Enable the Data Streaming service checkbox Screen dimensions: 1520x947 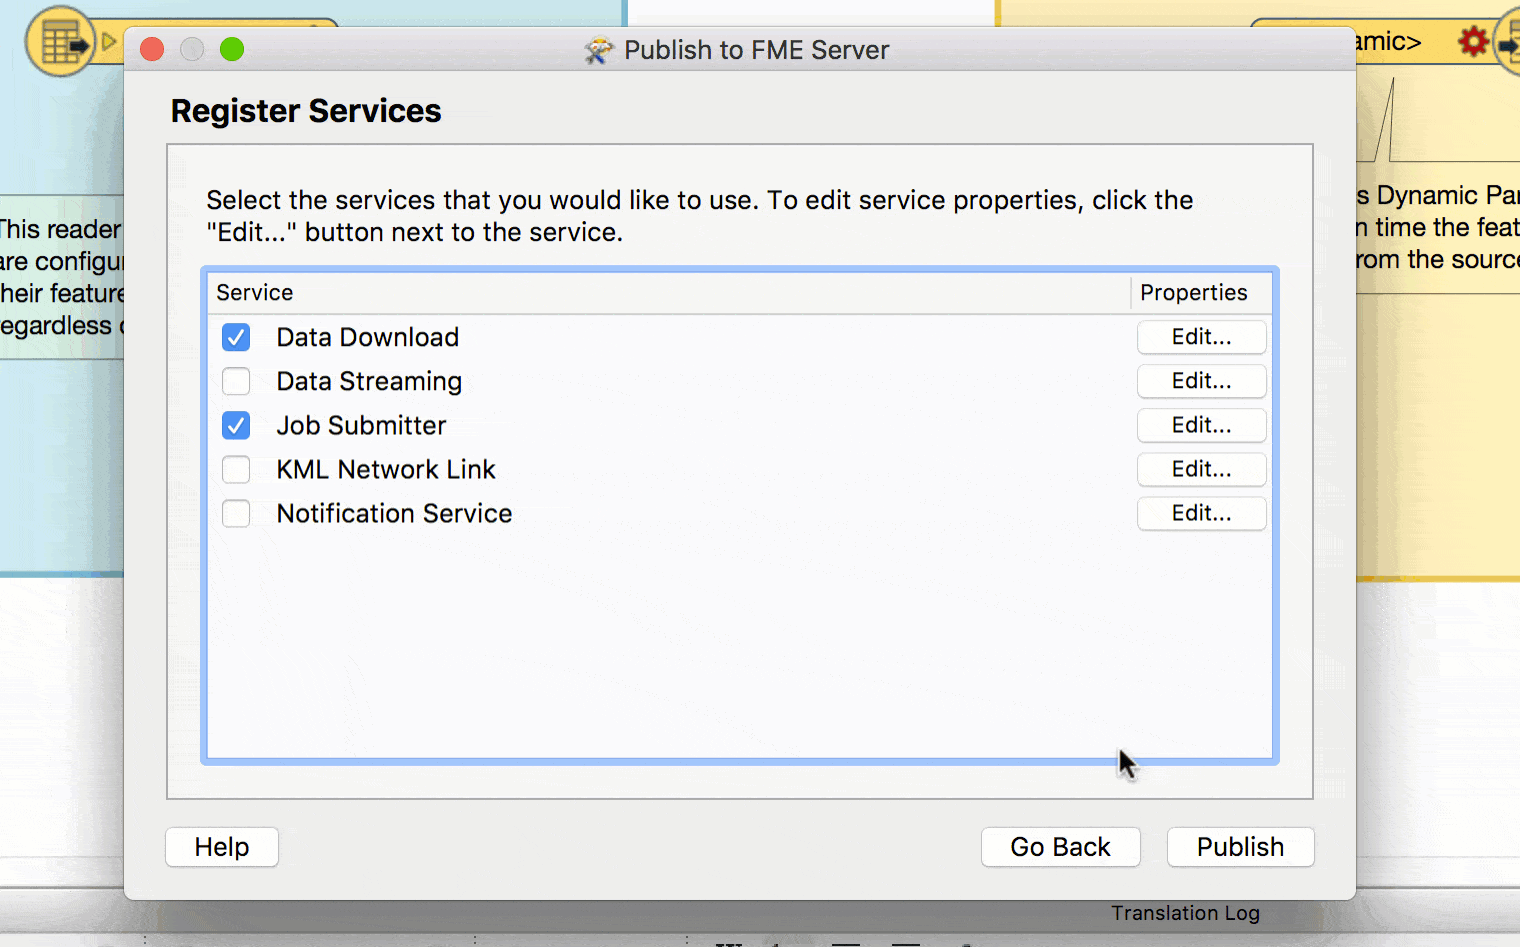pyautogui.click(x=236, y=381)
